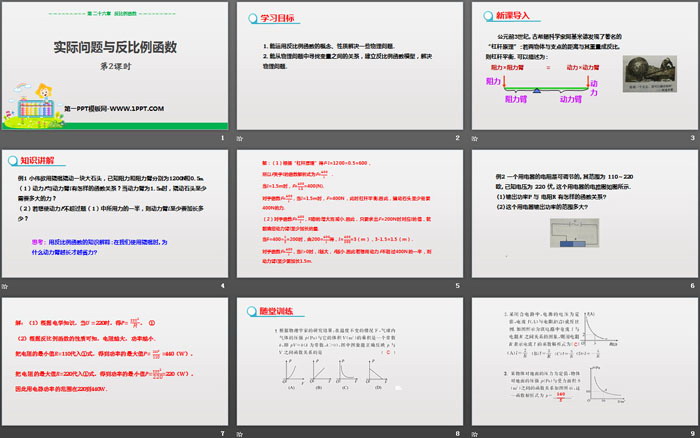Viewport: 700px width, 438px height.
Task: Click the animation star marker under slide 9
Action: click(472, 432)
